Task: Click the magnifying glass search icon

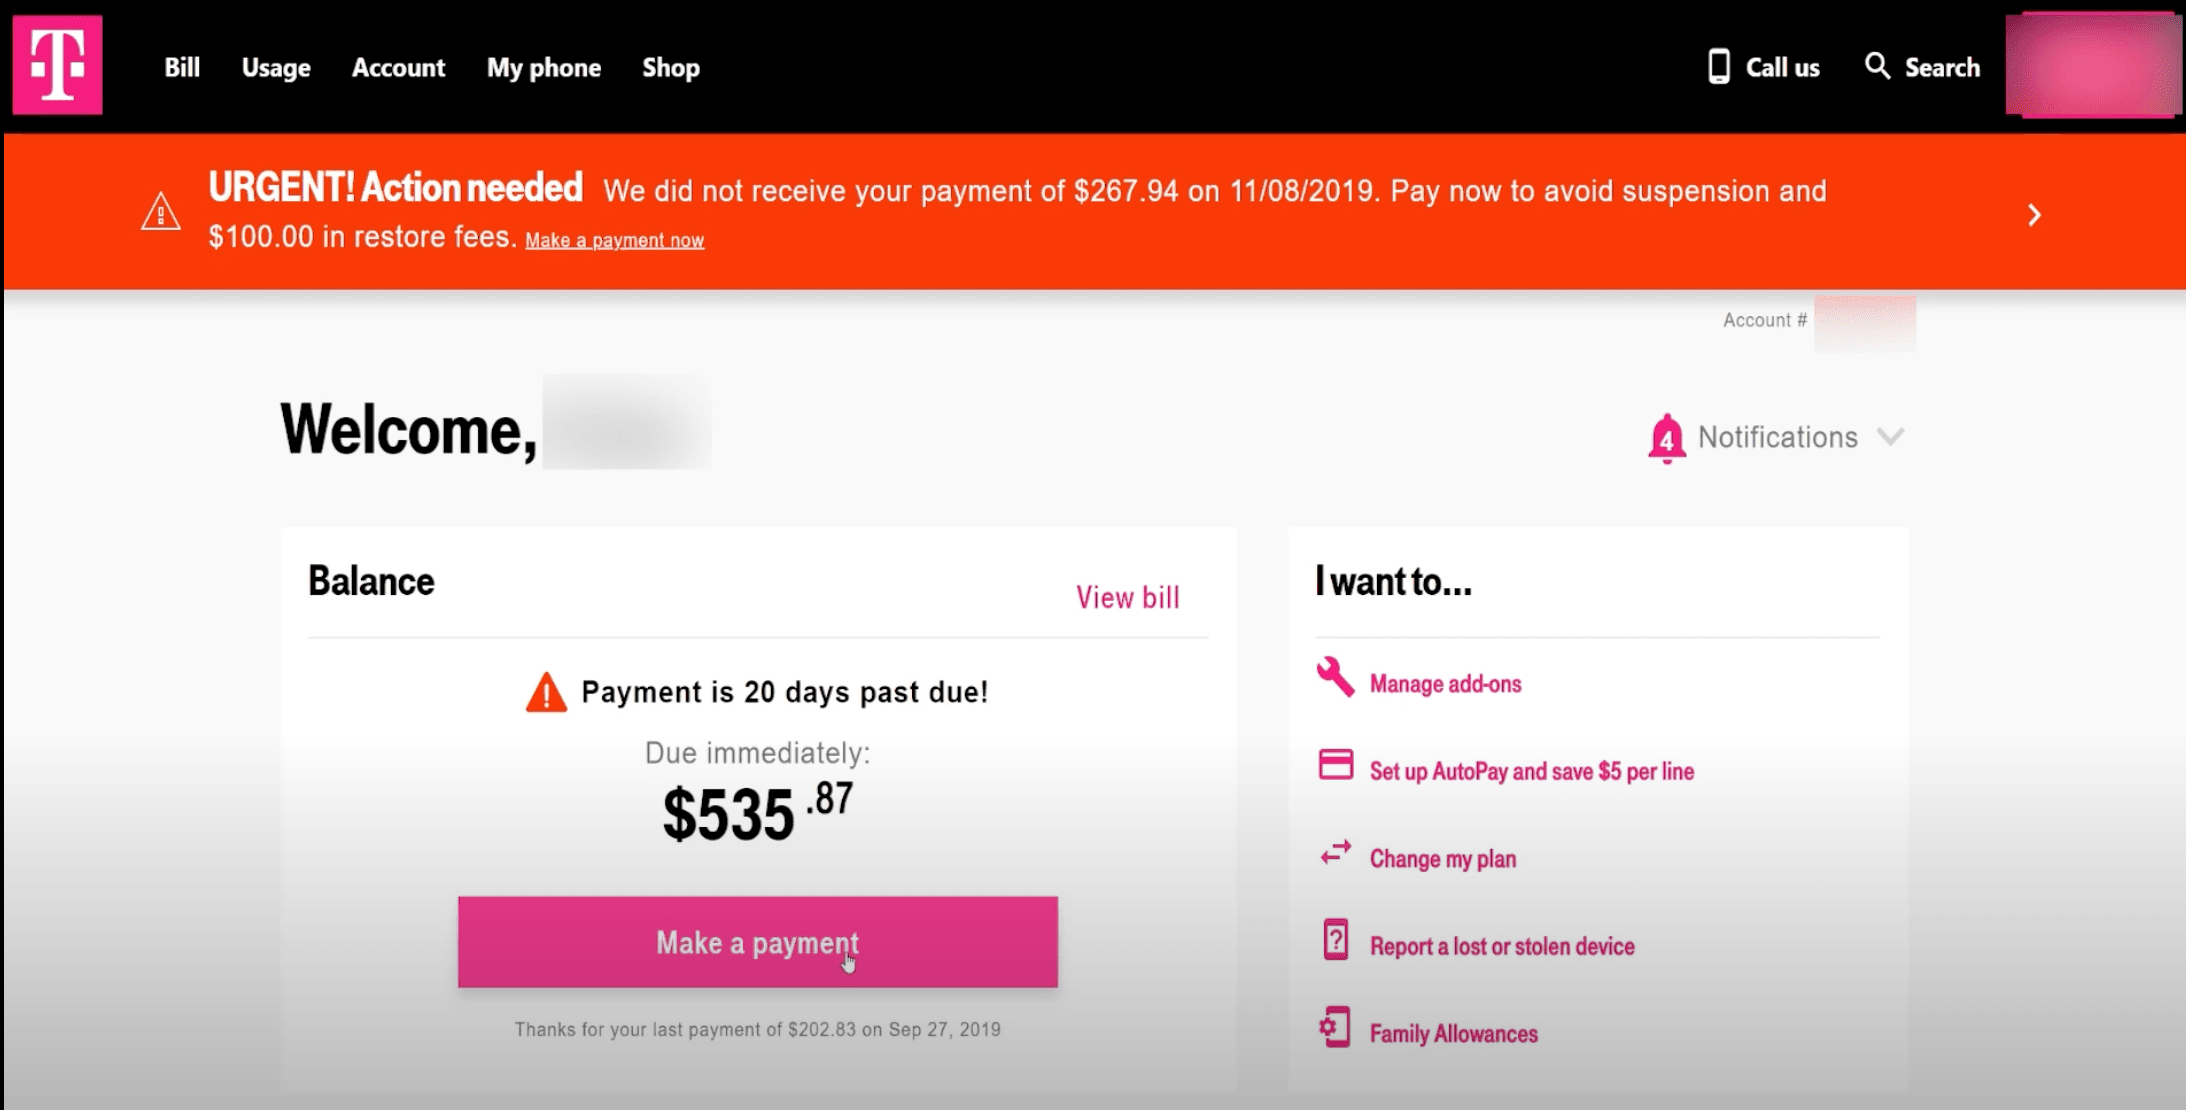Action: click(1877, 66)
